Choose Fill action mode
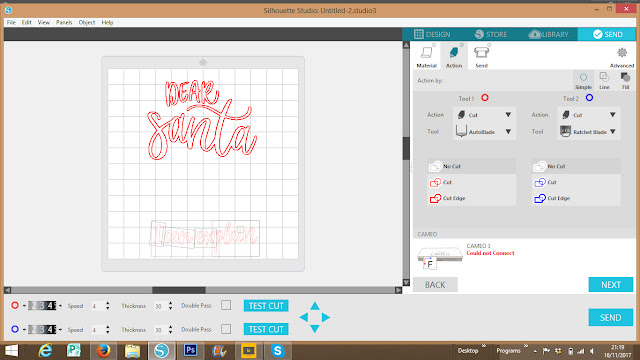 click(625, 81)
